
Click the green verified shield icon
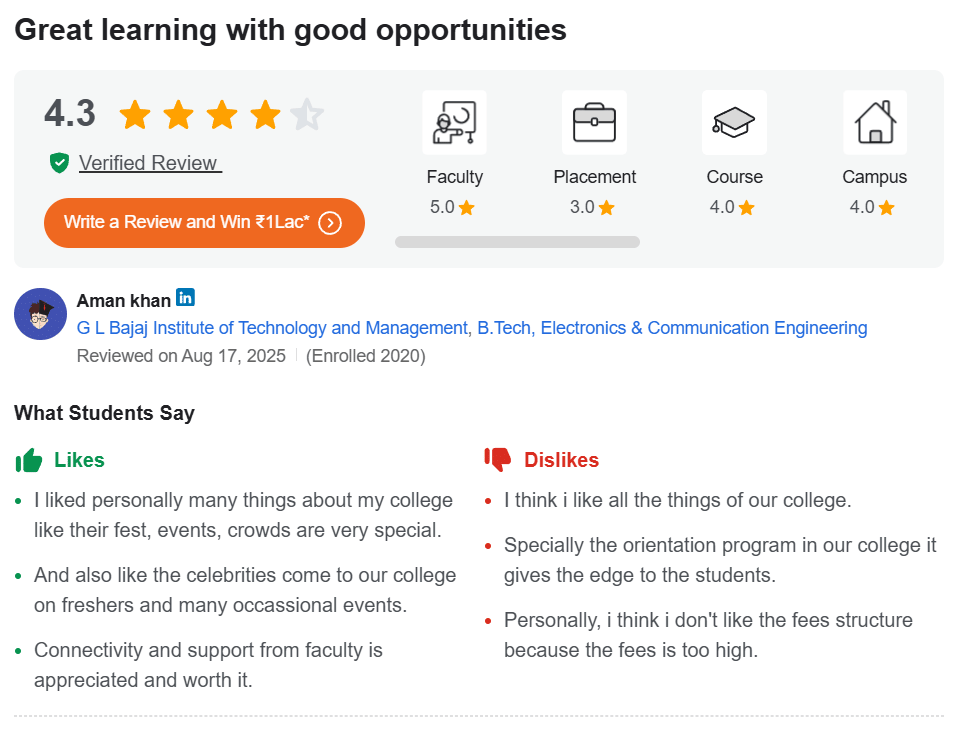pos(59,163)
